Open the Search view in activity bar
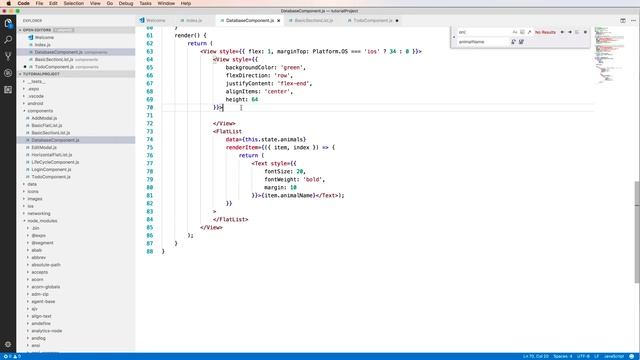Screen dimensions: 640x360 tap(8, 40)
